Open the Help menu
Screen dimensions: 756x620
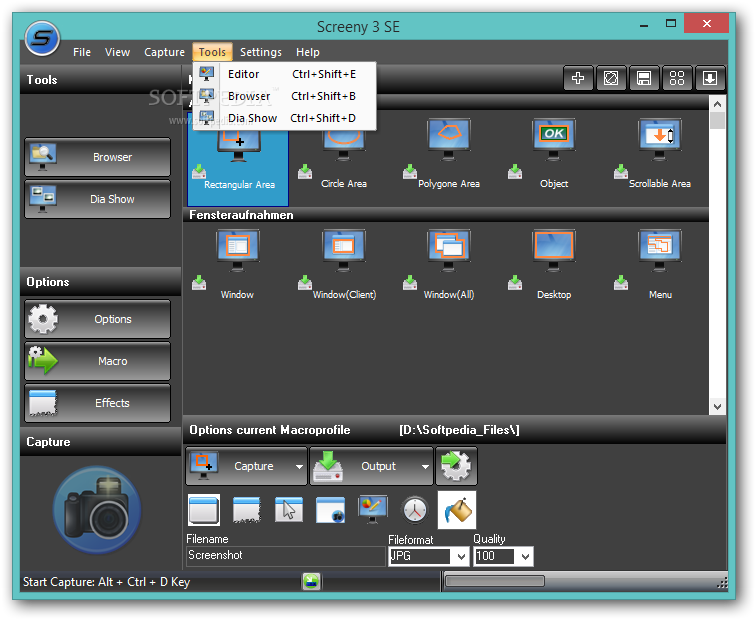(x=308, y=52)
